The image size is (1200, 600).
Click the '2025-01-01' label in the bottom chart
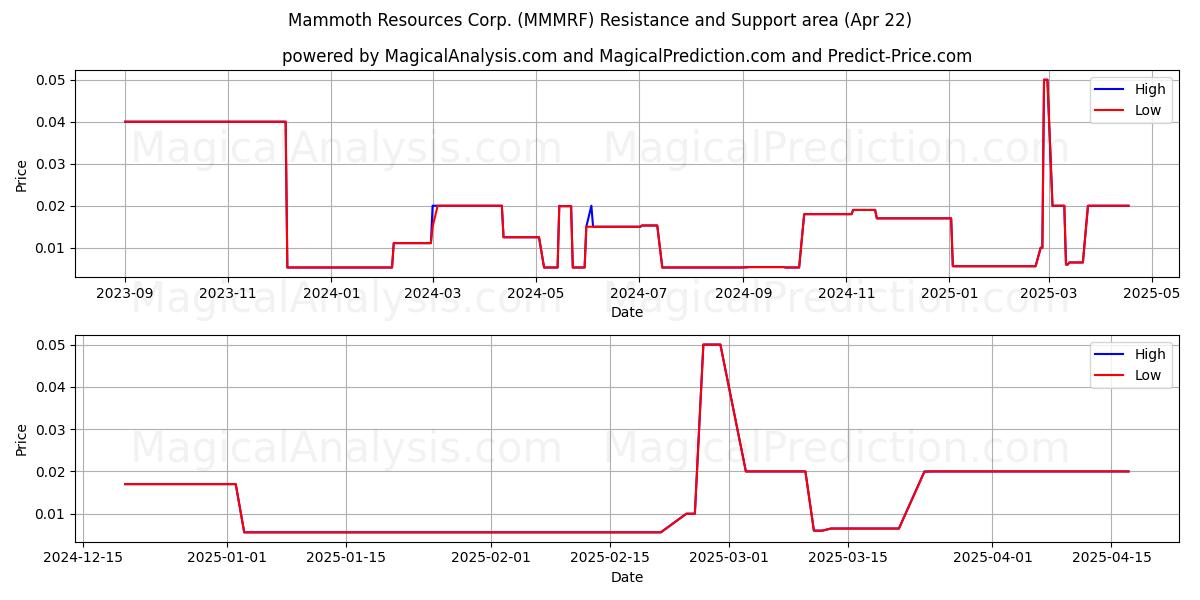228,559
